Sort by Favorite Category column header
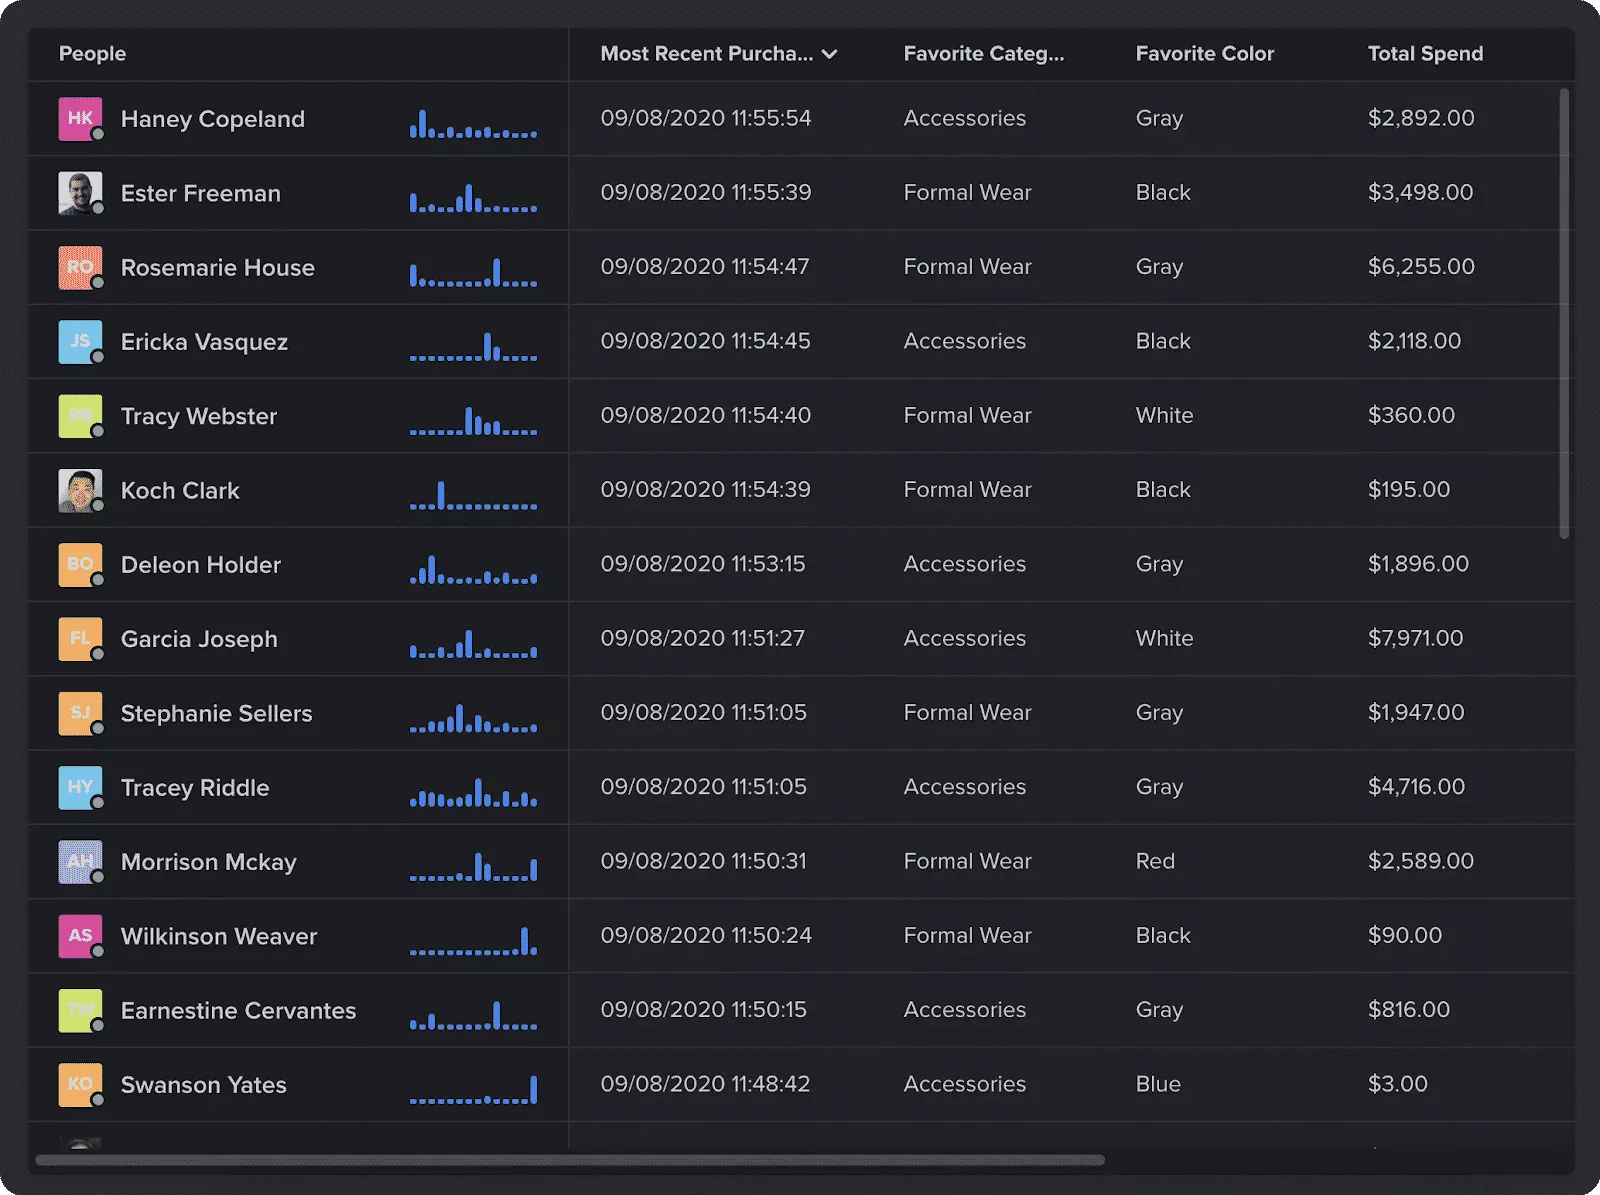This screenshot has height=1195, width=1600. [983, 54]
